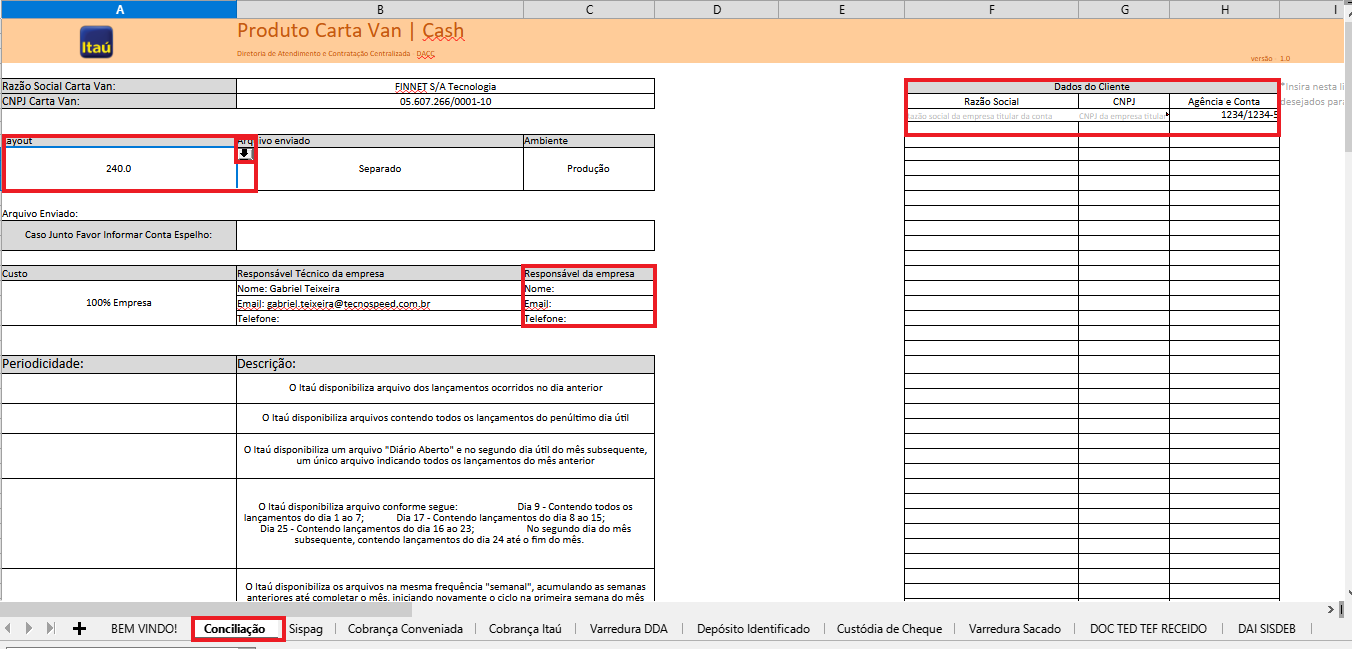Click the 'Agência e Conta' column heading

pyautogui.click(x=1224, y=101)
